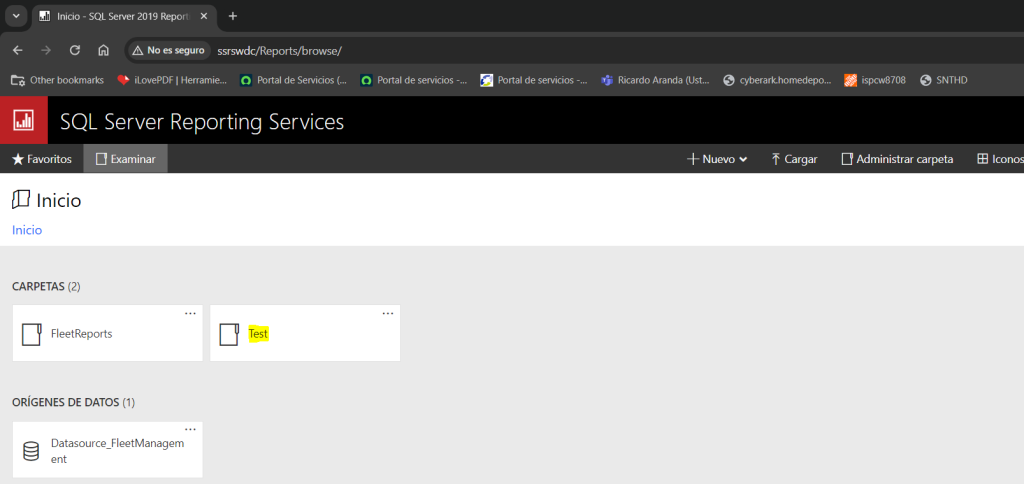Click the ORÍGENES DE DATOS section heading
Image resolution: width=1024 pixels, height=484 pixels.
[x=73, y=402]
